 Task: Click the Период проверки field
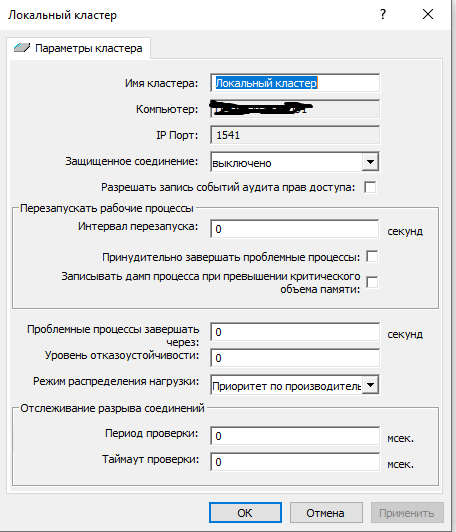(295, 436)
